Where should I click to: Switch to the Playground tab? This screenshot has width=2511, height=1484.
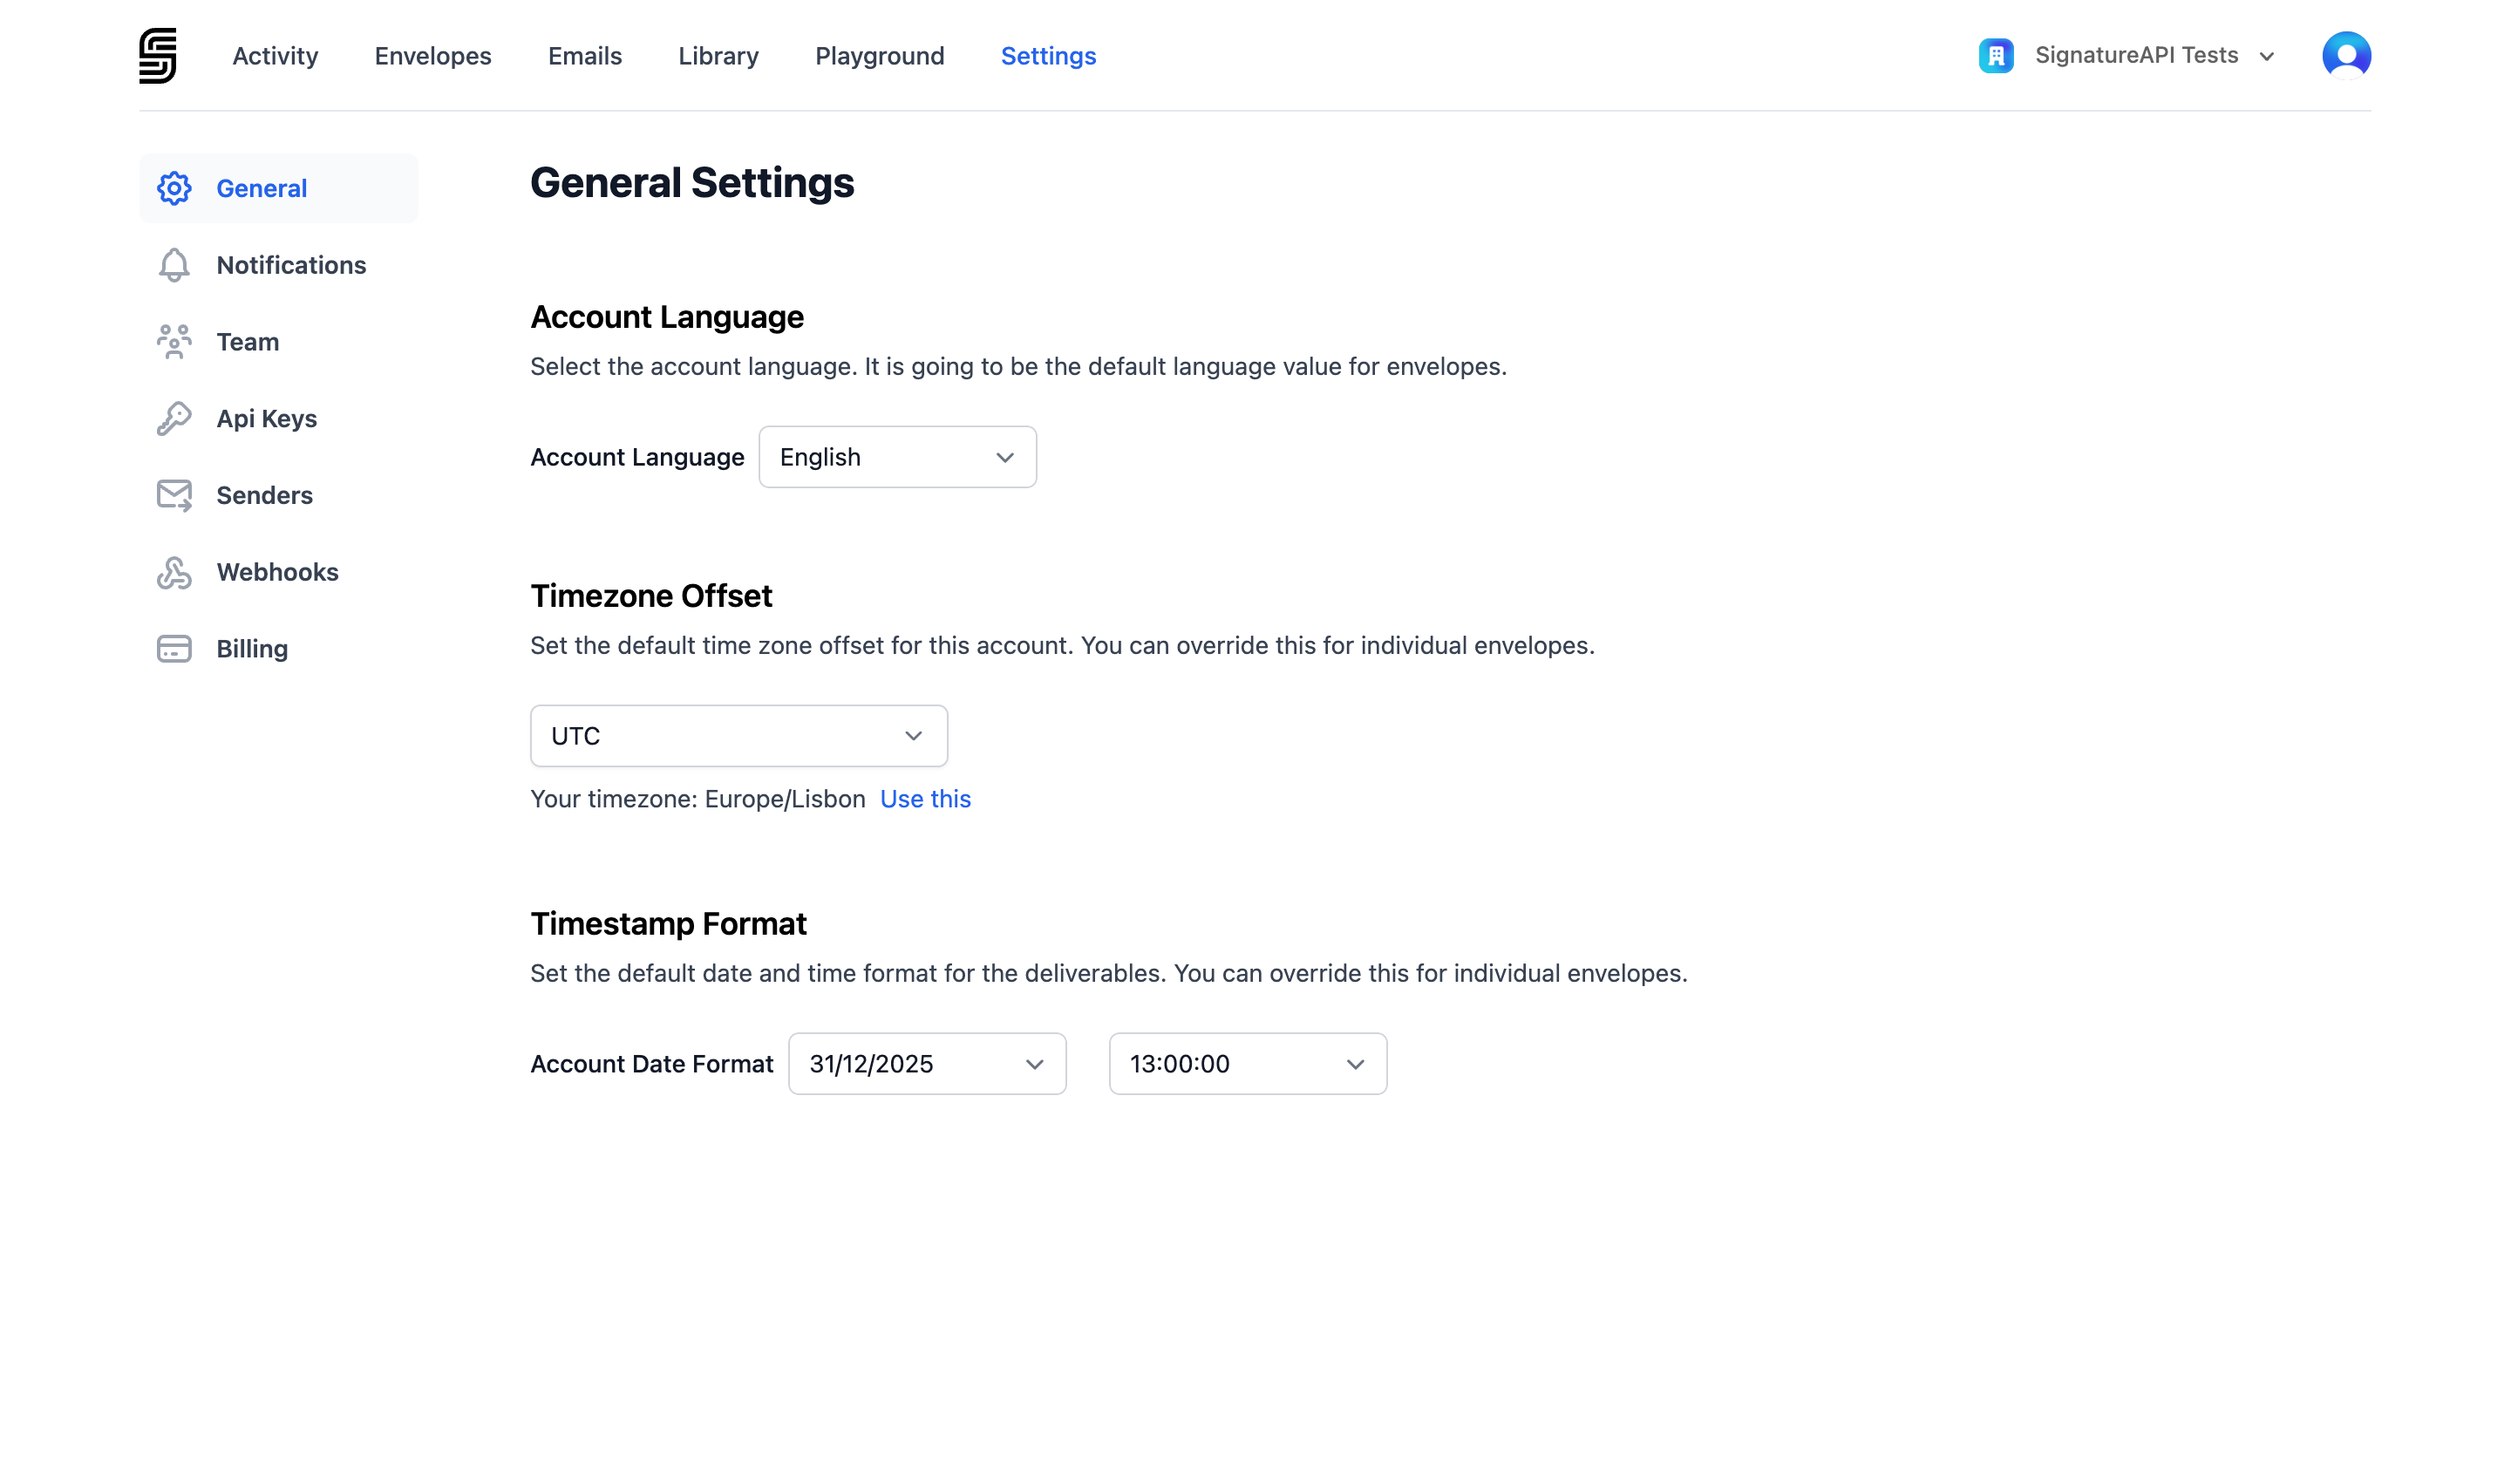879,56
